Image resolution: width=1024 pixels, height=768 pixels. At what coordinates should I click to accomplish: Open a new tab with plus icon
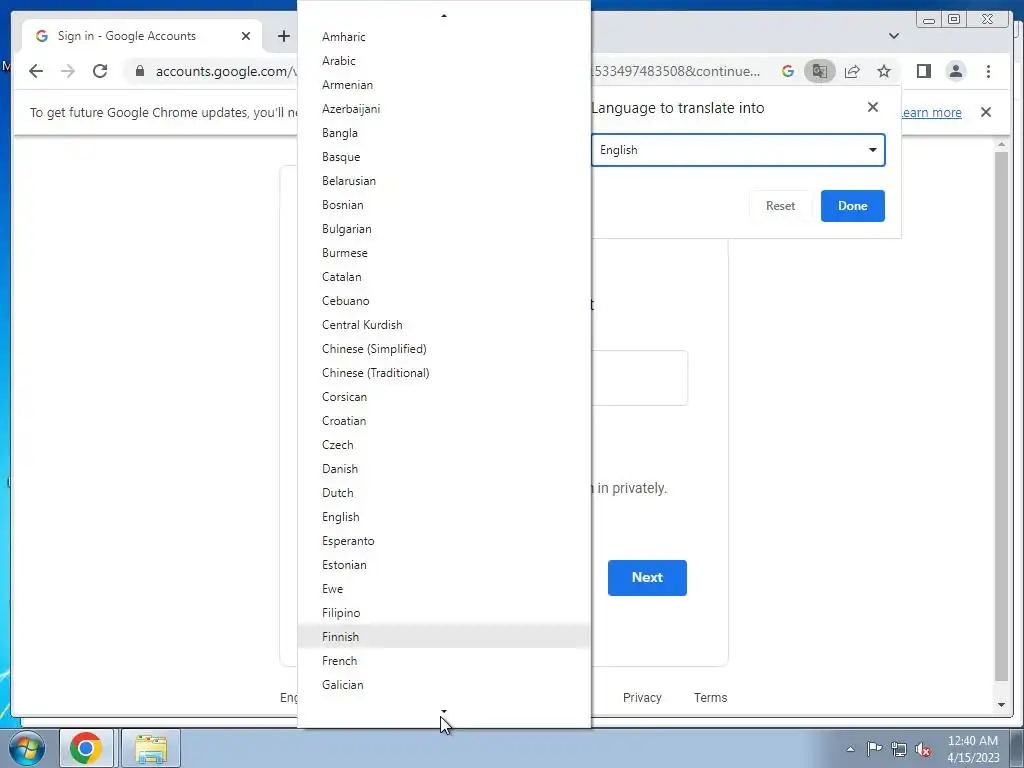point(283,36)
